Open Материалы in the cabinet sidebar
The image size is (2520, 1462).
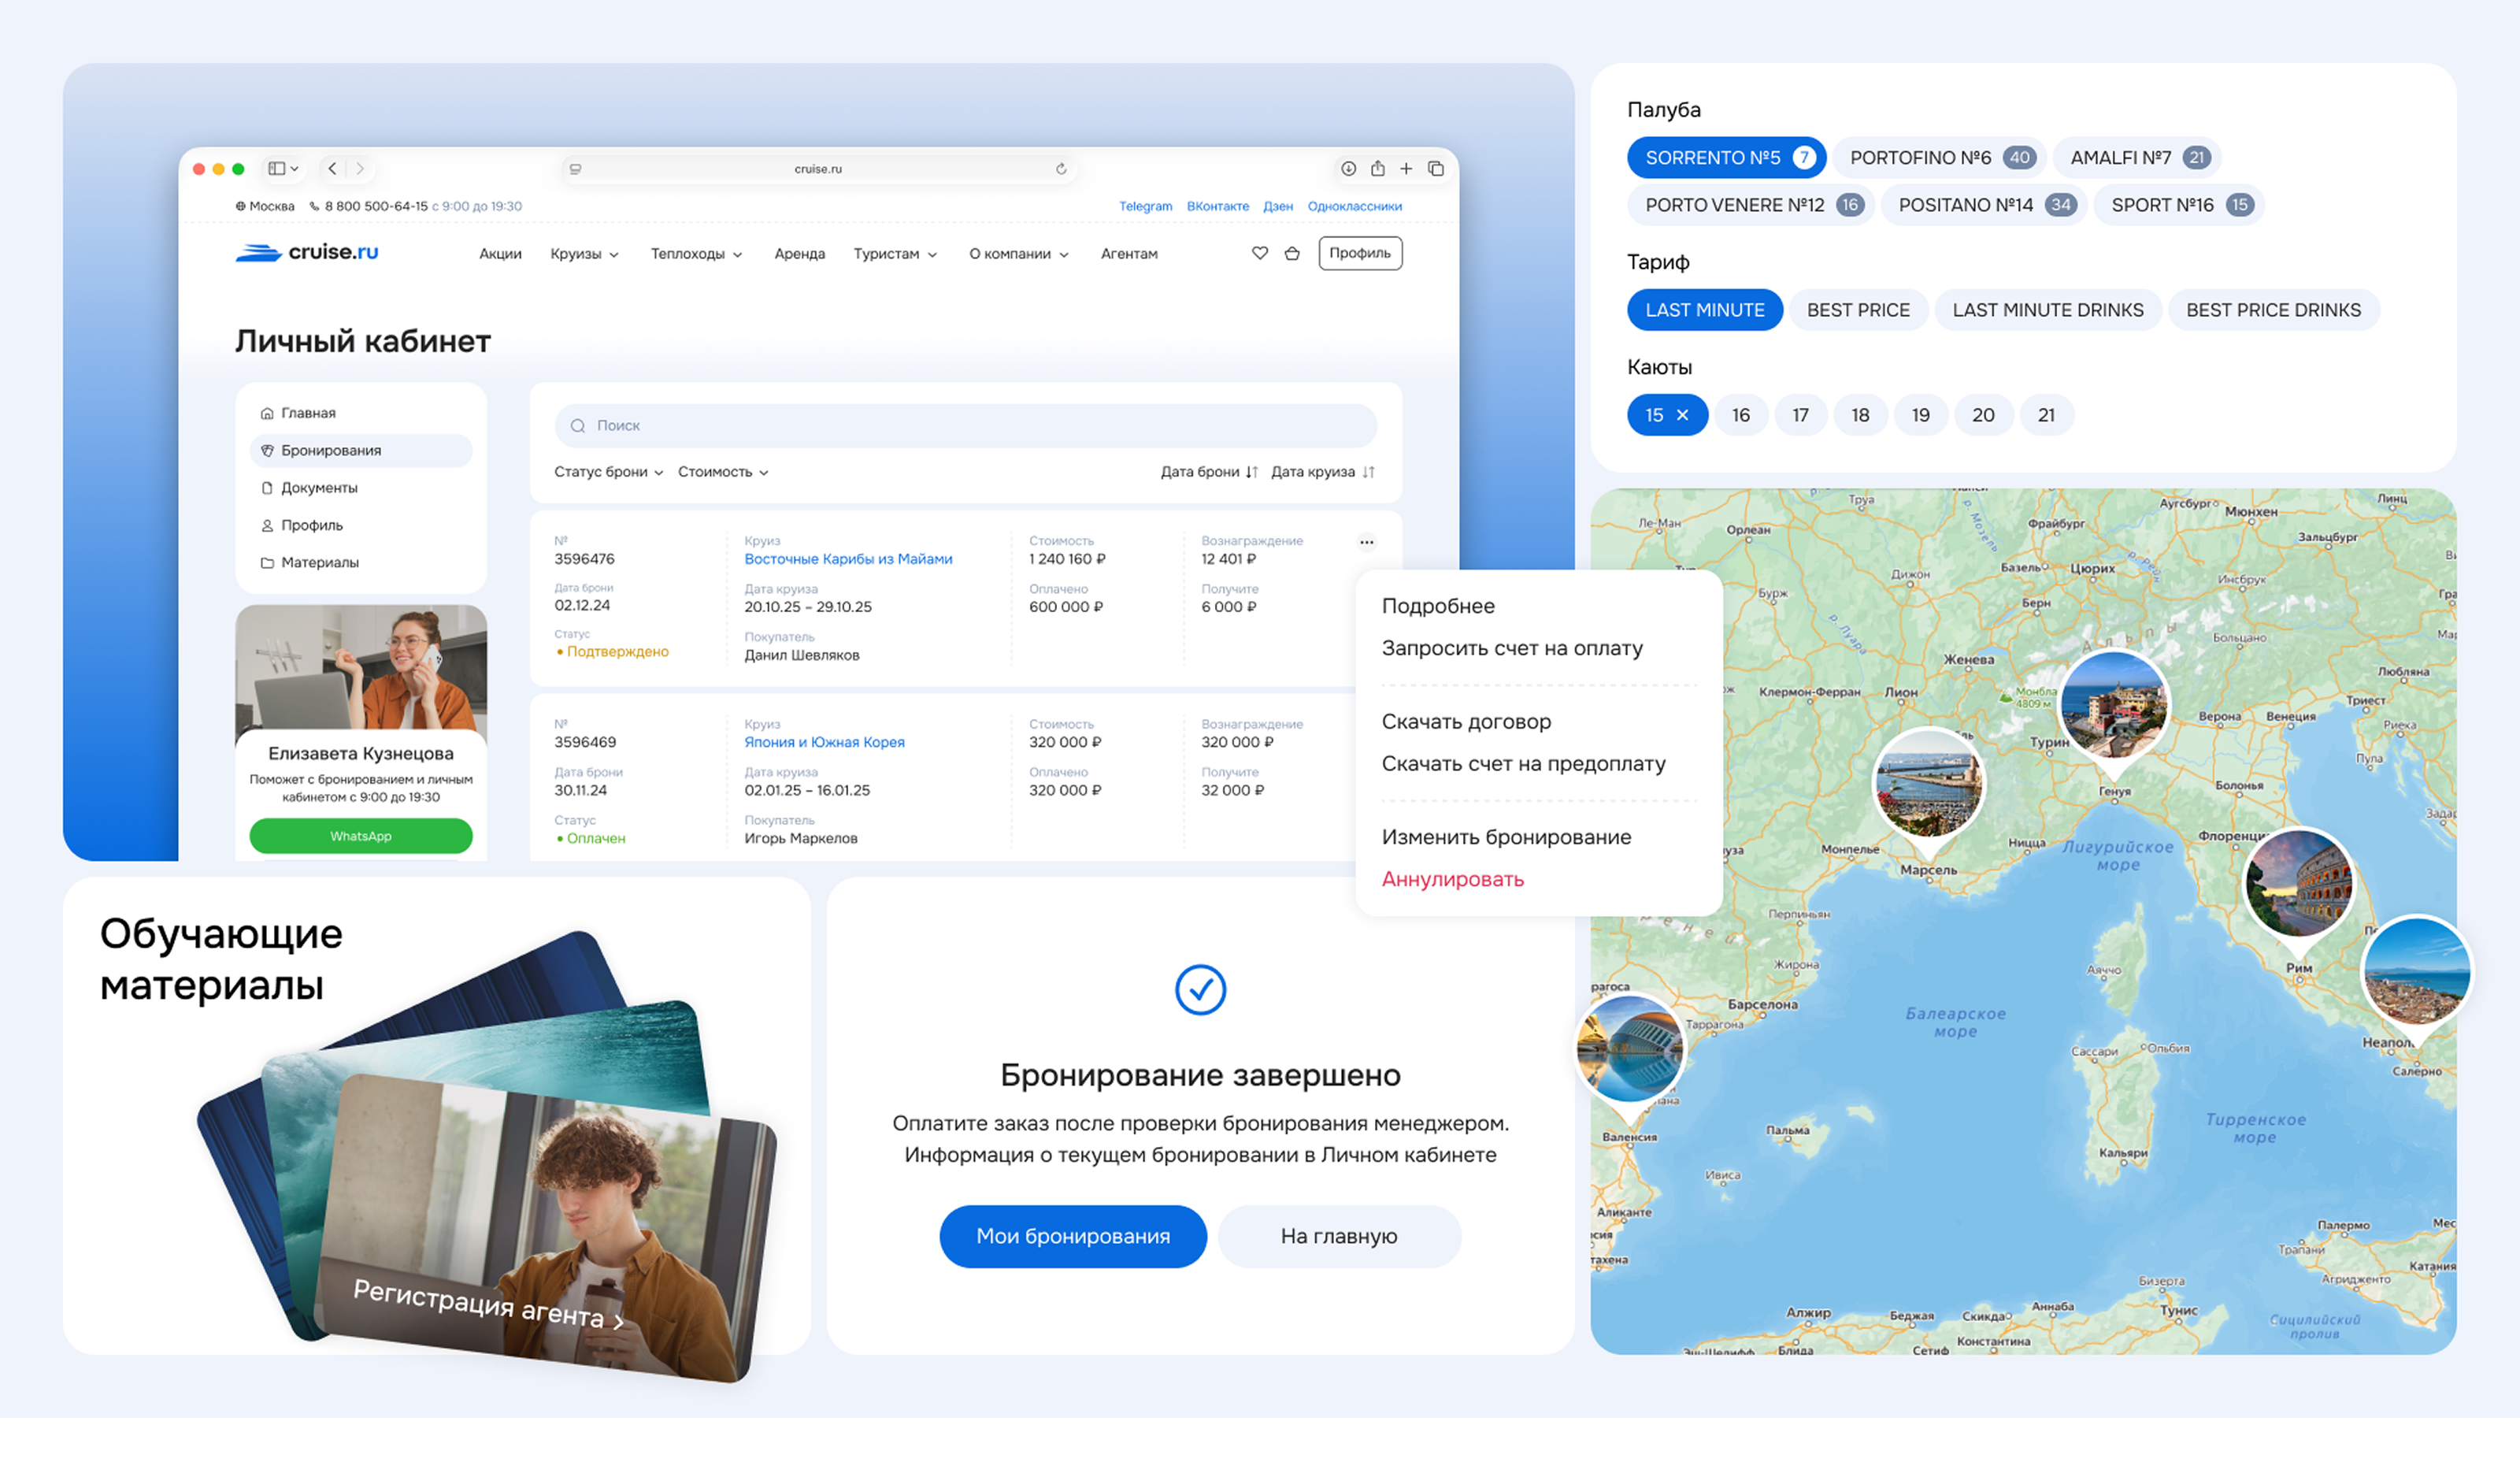(x=361, y=563)
